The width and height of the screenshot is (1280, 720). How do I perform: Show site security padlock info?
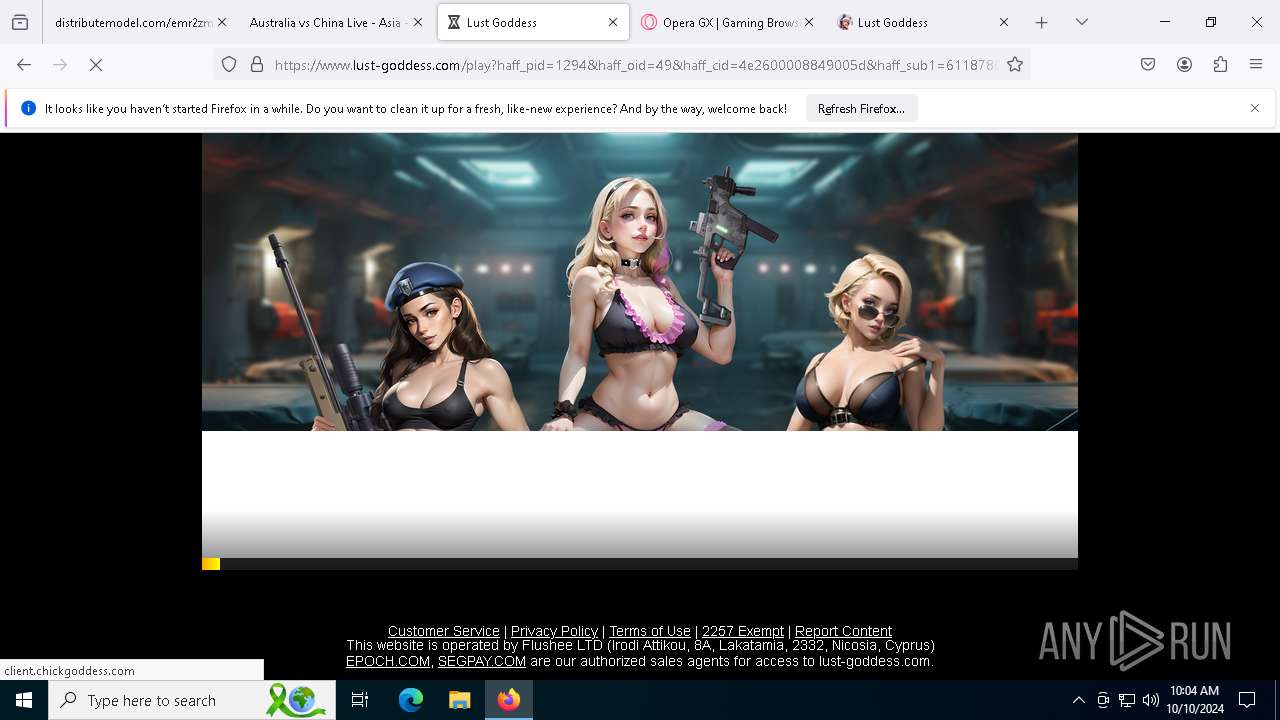click(x=257, y=64)
